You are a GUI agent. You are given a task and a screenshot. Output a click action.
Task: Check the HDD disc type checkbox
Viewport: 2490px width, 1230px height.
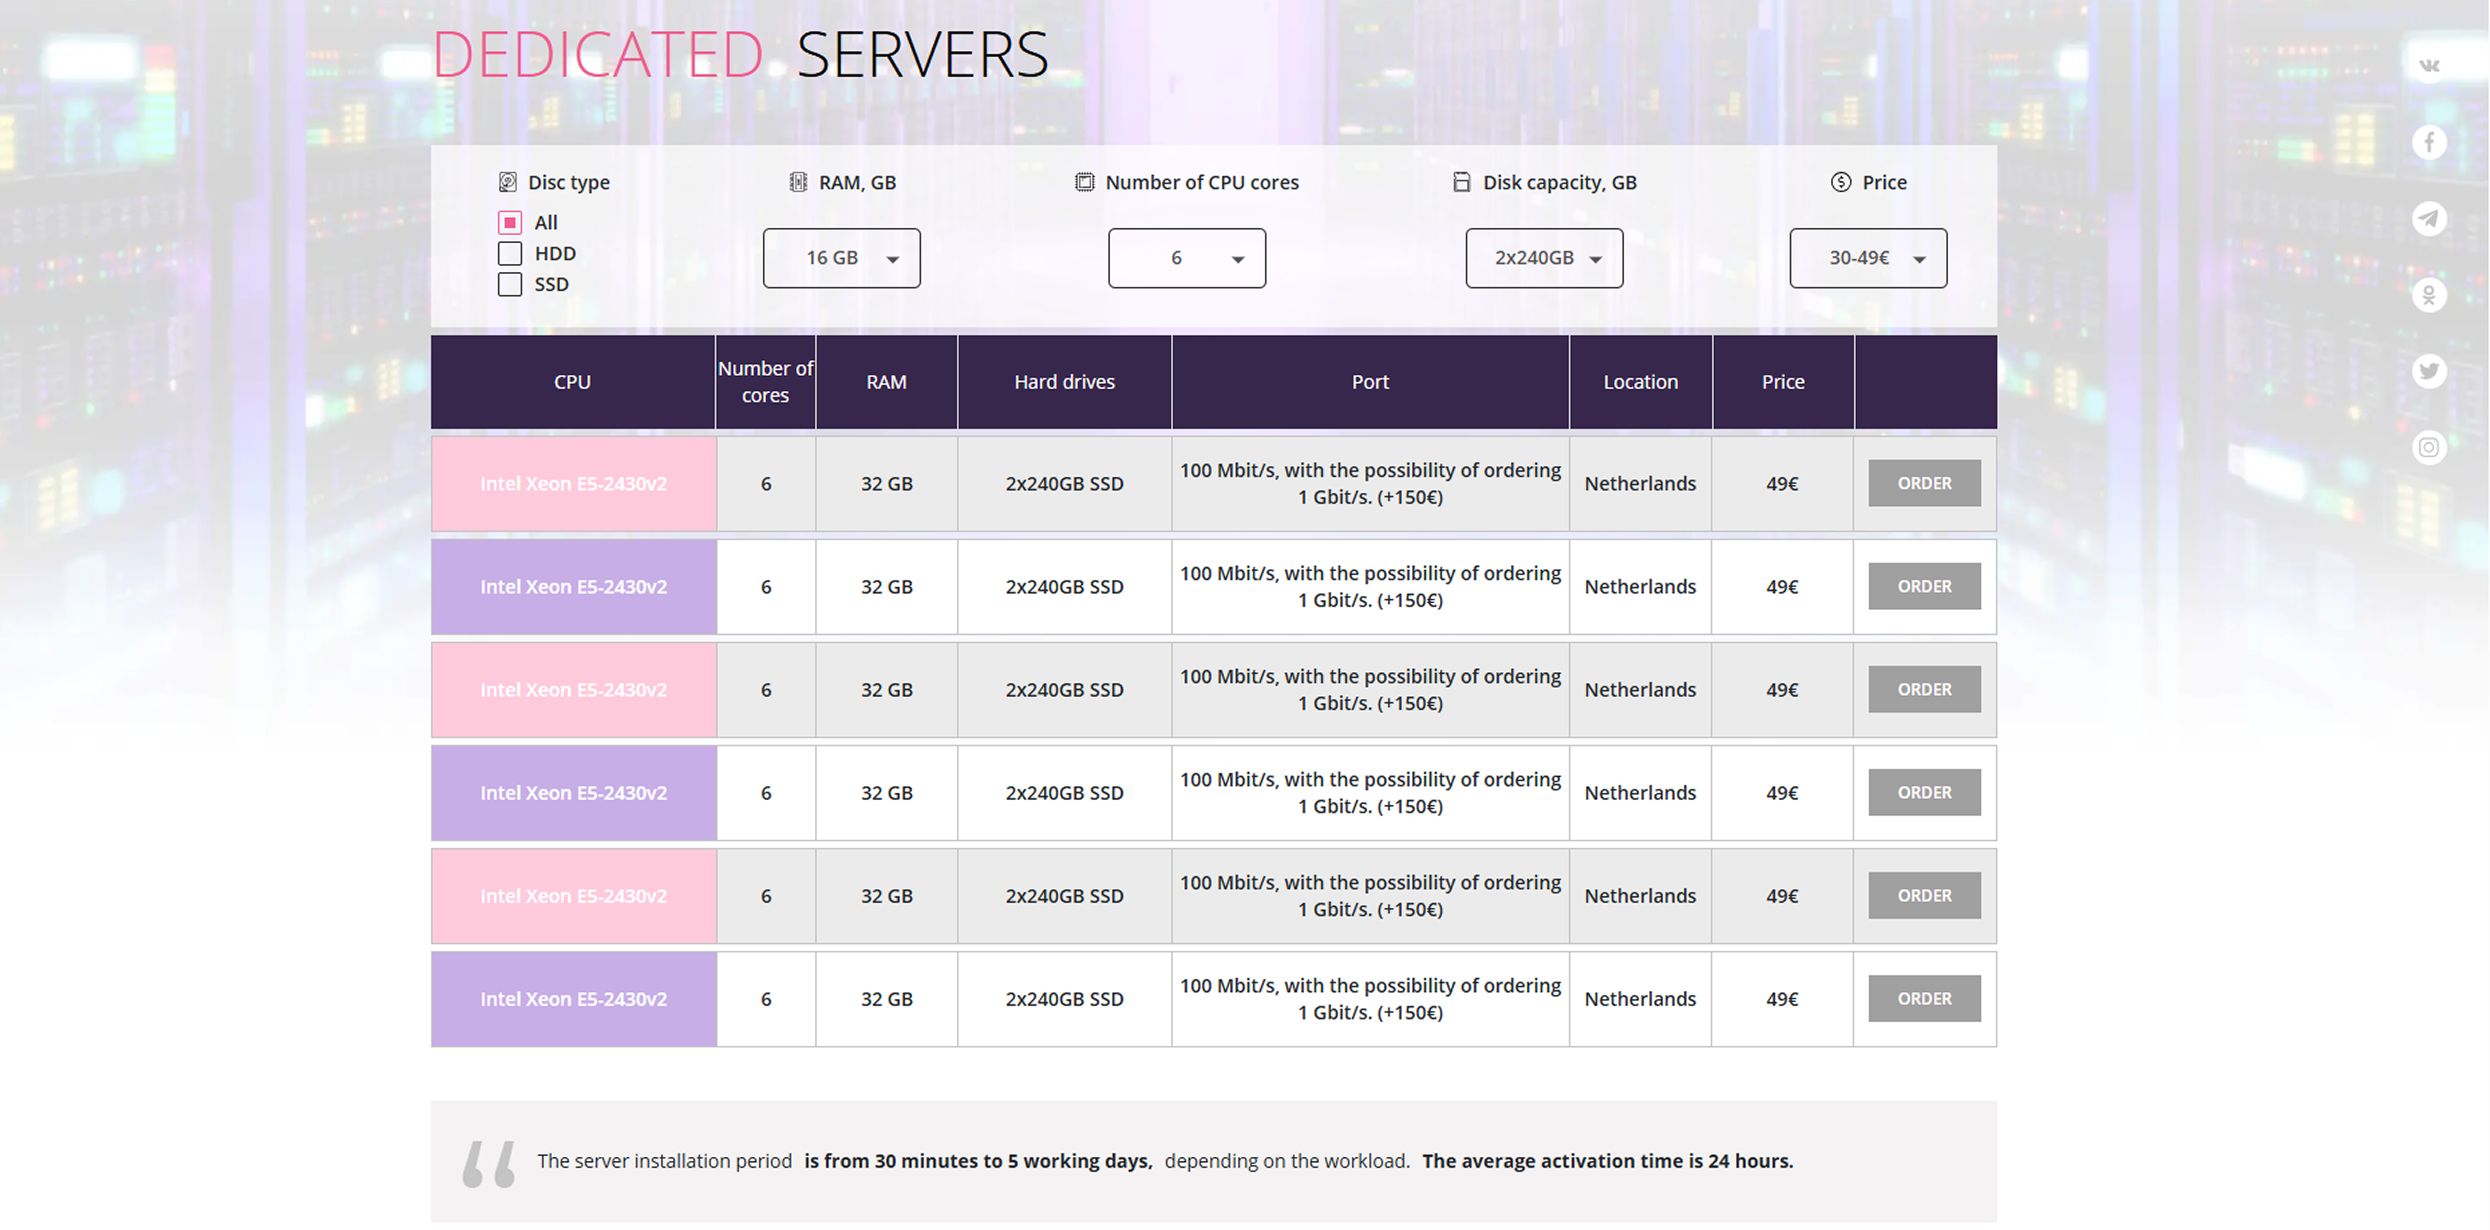click(510, 253)
